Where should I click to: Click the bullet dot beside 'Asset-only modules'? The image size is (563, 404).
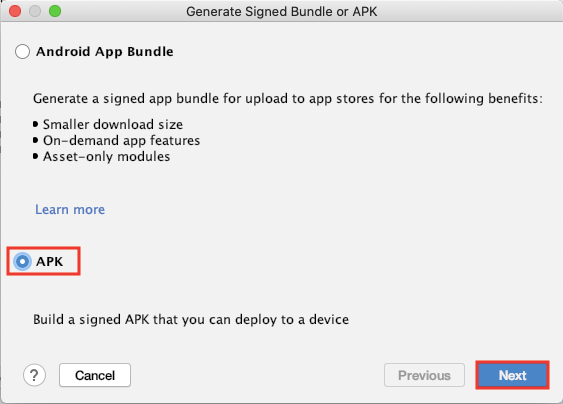pos(35,156)
